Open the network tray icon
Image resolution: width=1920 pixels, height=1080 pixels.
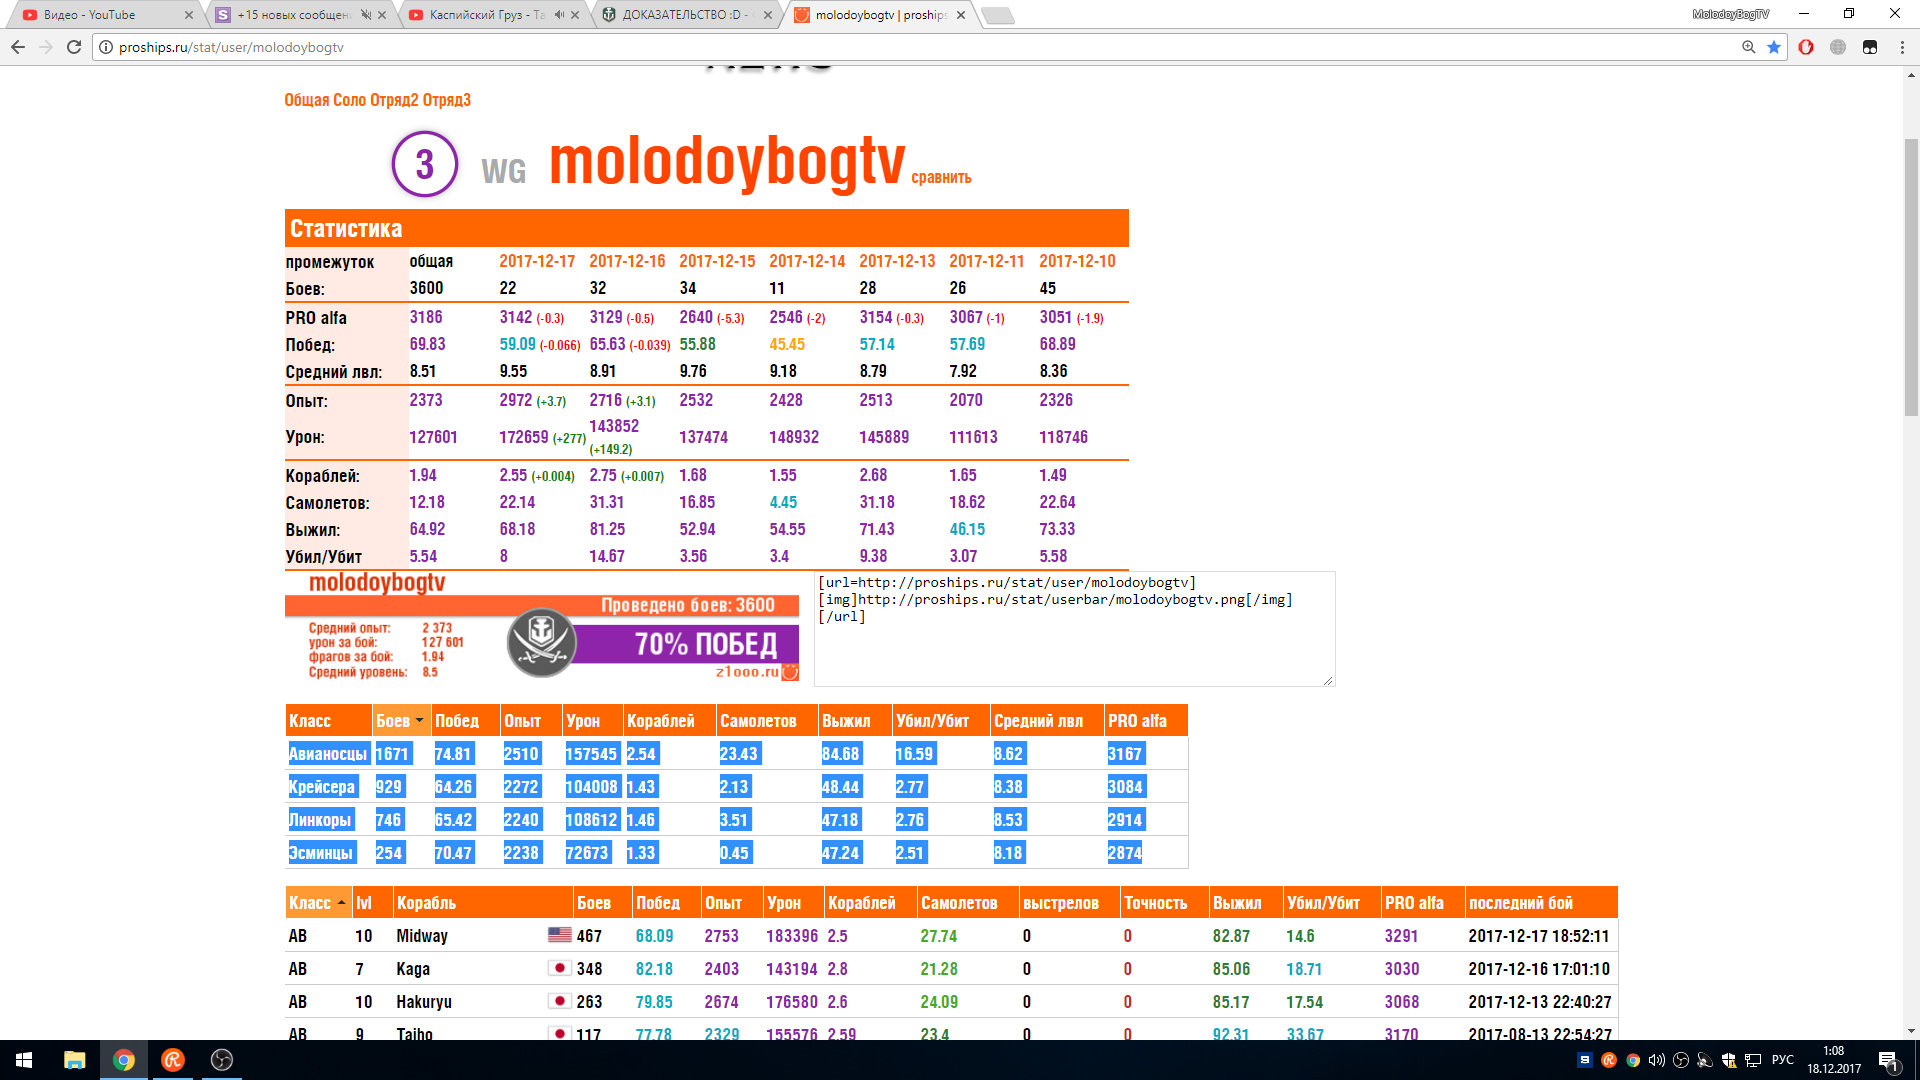[x=1753, y=1060]
